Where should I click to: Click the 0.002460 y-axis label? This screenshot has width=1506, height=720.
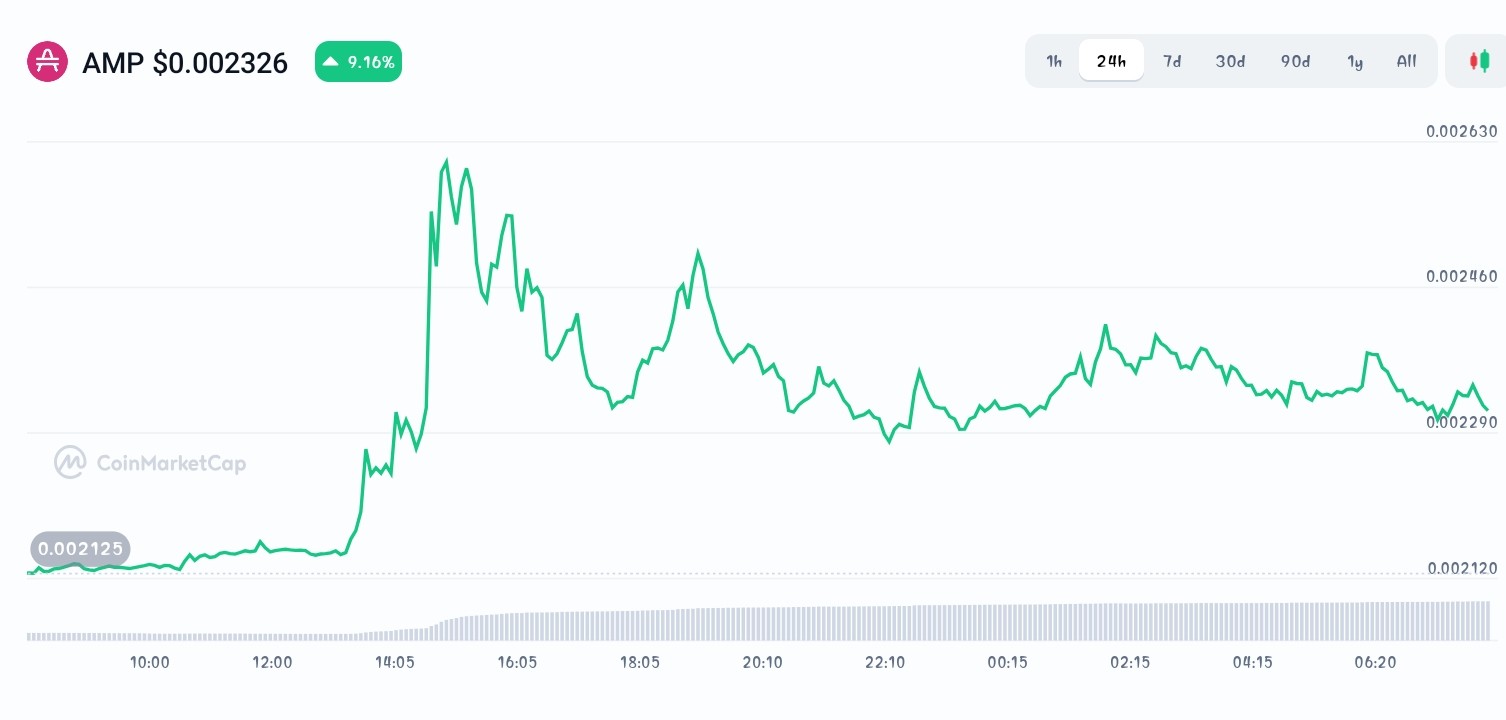coord(1462,276)
